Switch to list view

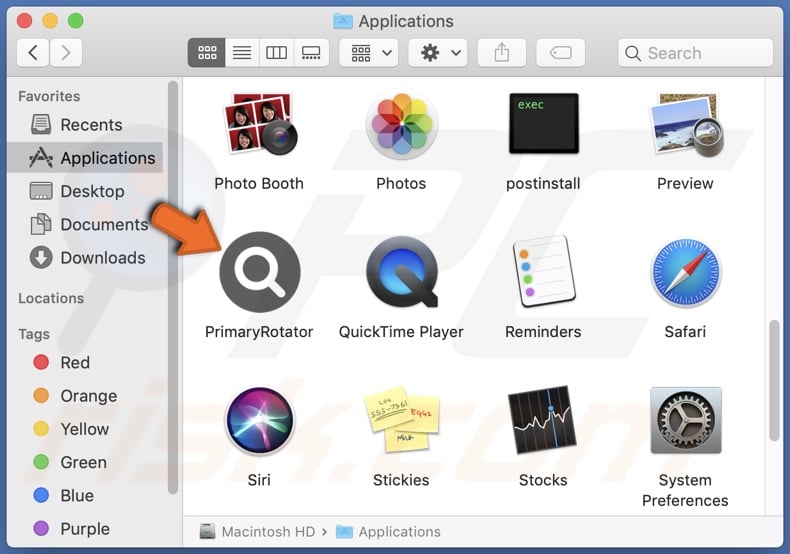click(x=242, y=52)
